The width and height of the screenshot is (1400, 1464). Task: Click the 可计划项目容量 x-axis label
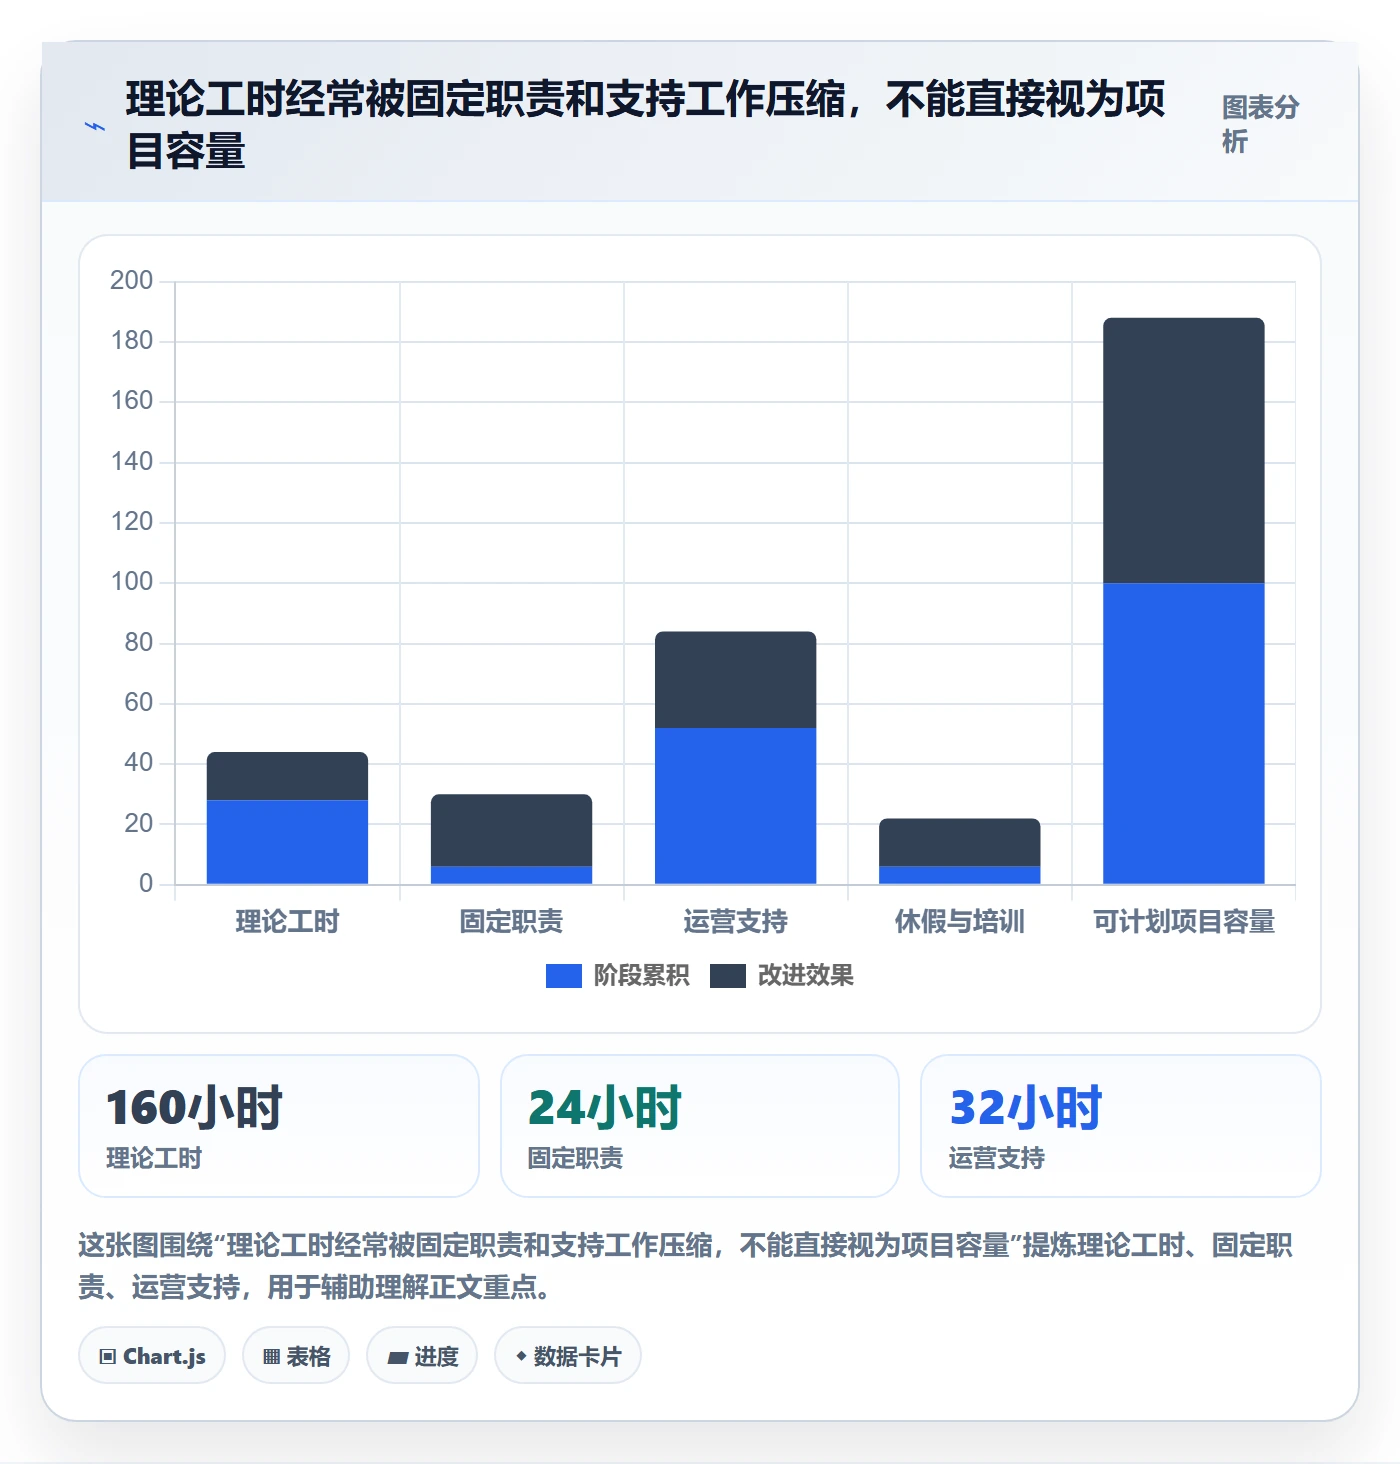click(x=1184, y=921)
